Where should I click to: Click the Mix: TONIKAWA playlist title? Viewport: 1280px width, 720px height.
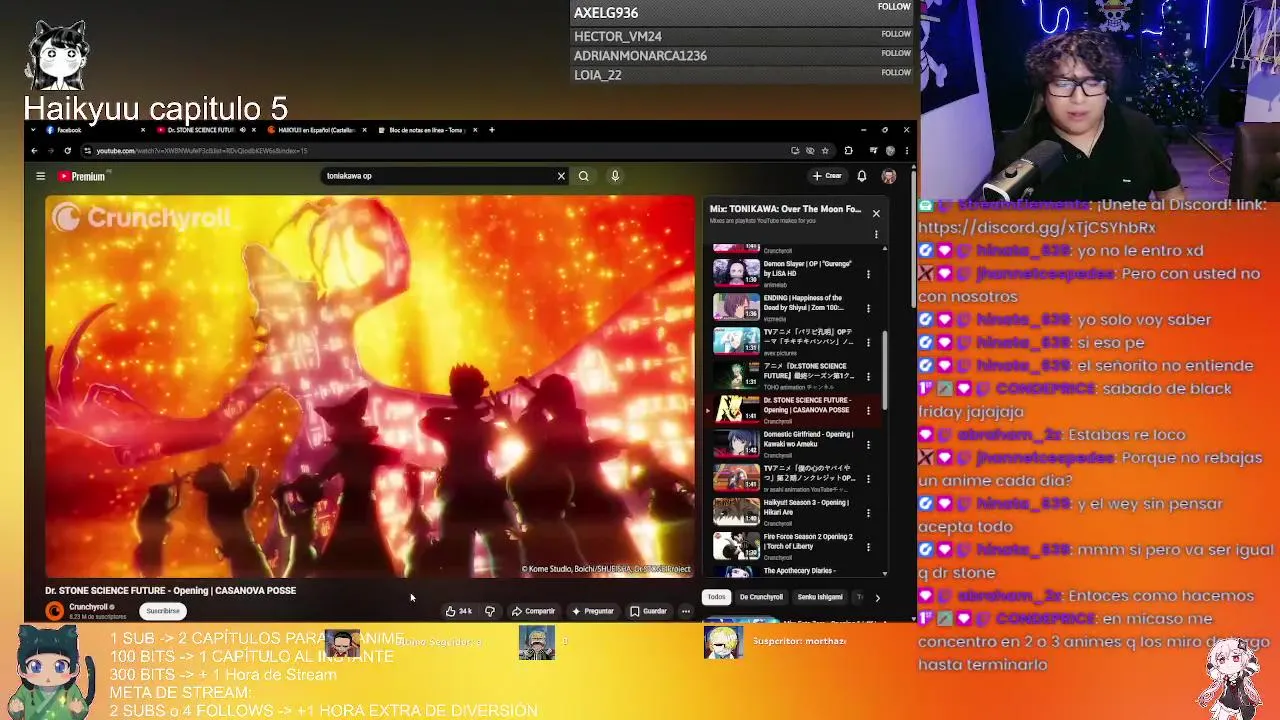785,209
